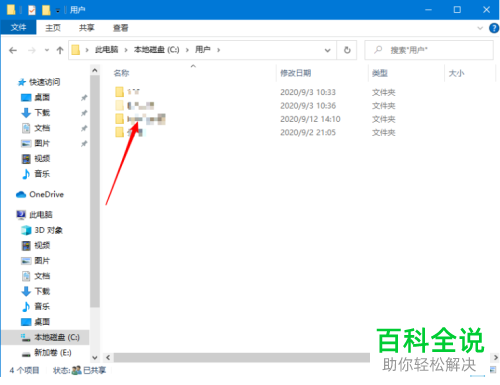Open the 文件 ribbon tab

pos(18,27)
